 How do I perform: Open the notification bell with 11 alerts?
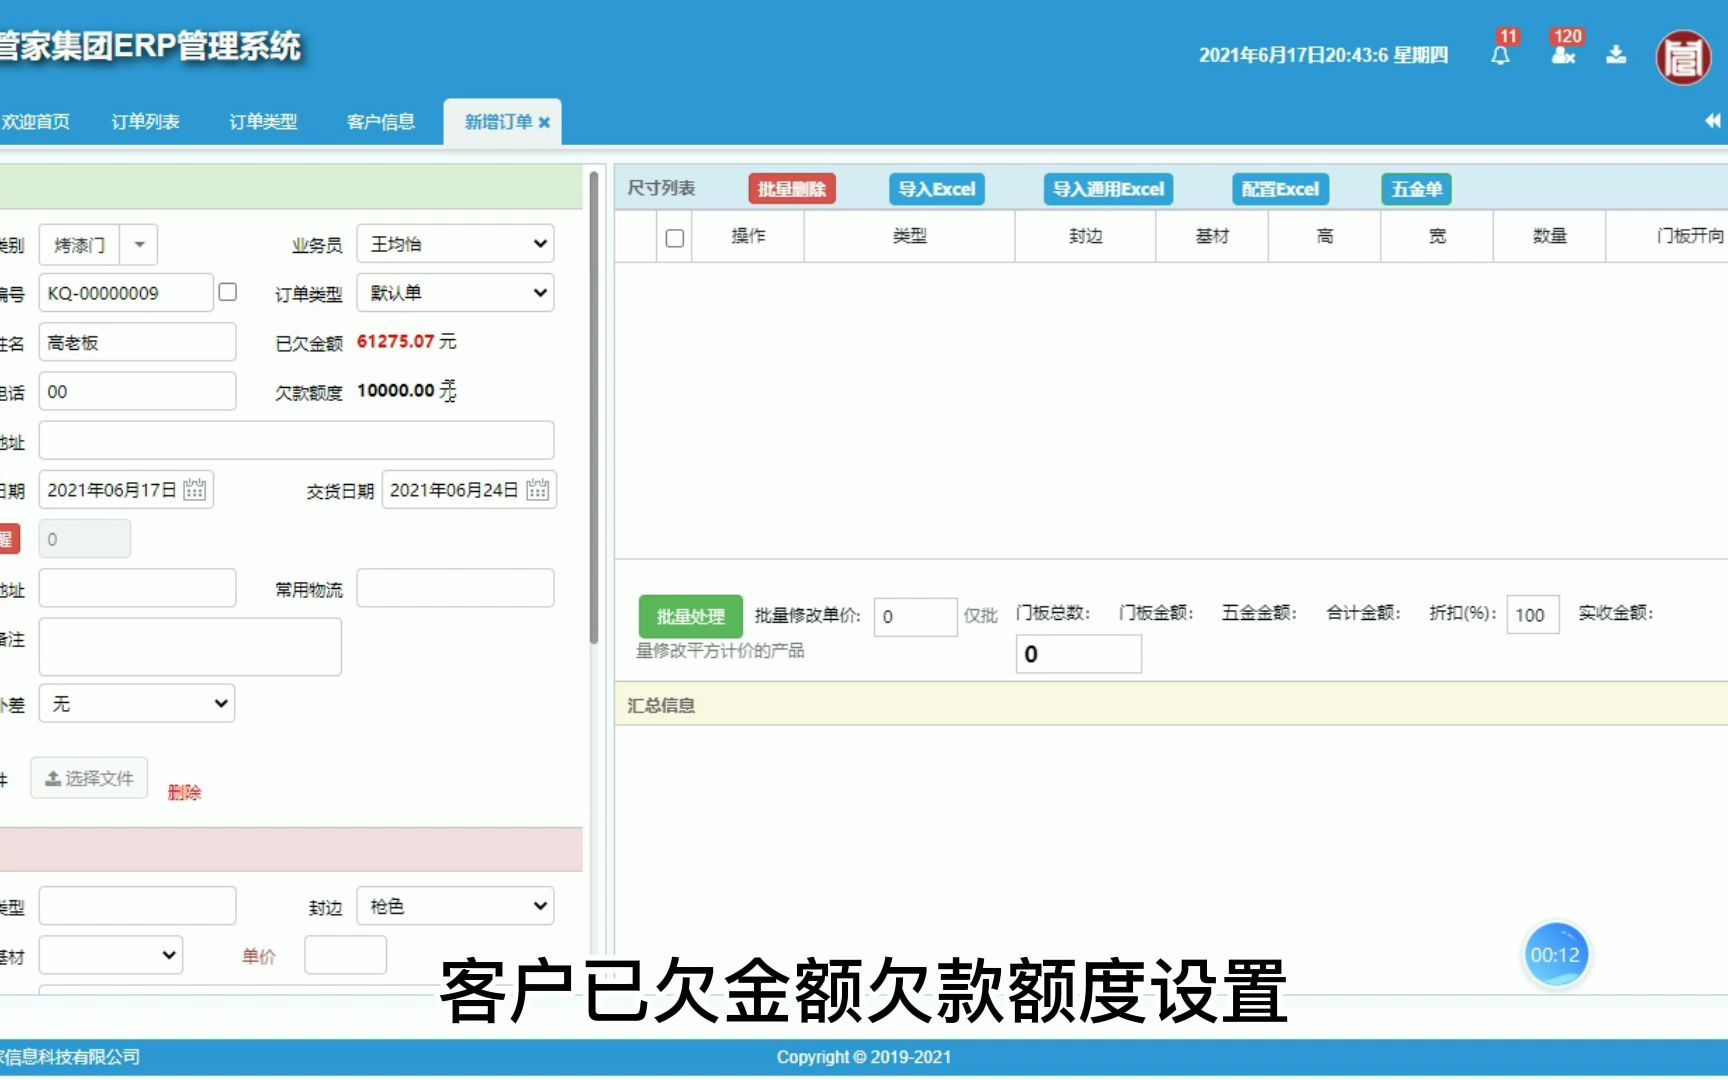pyautogui.click(x=1499, y=55)
